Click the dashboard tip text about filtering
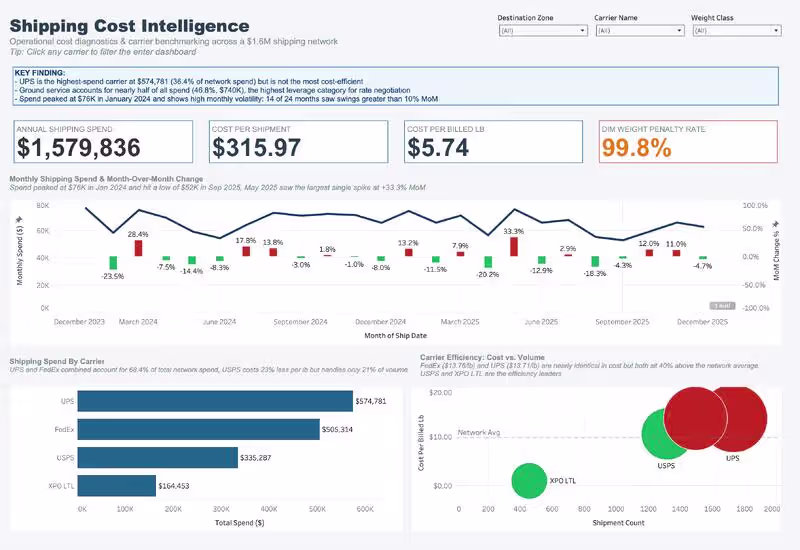 (103, 52)
